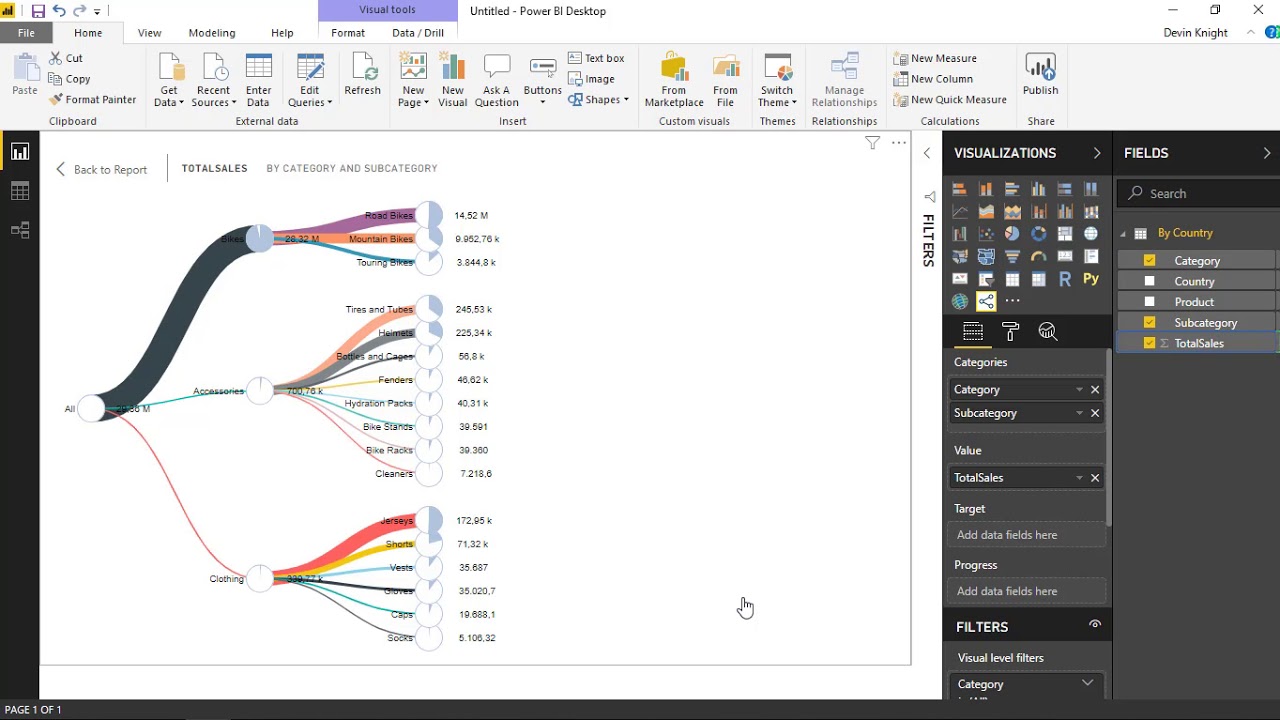
Task: Select the funnel chart visualization
Action: tap(1012, 256)
